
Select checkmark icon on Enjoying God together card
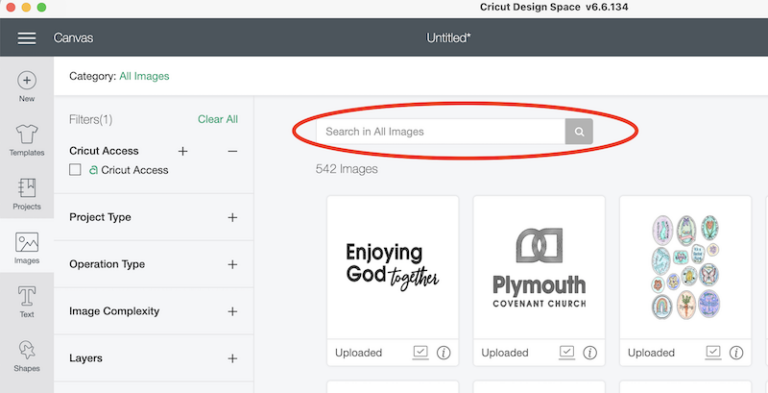click(x=420, y=352)
